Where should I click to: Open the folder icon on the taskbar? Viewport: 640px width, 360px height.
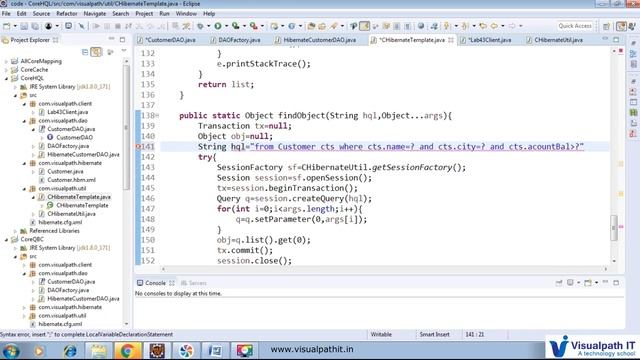click(x=98, y=351)
